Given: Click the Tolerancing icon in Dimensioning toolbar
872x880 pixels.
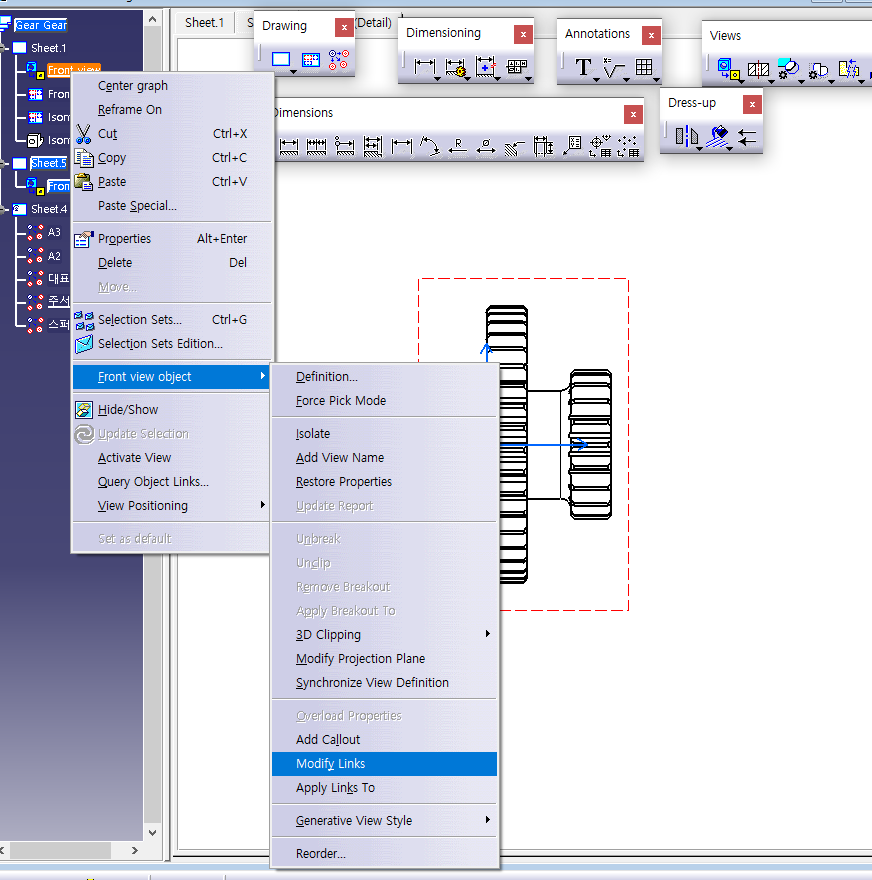Looking at the screenshot, I should (516, 67).
